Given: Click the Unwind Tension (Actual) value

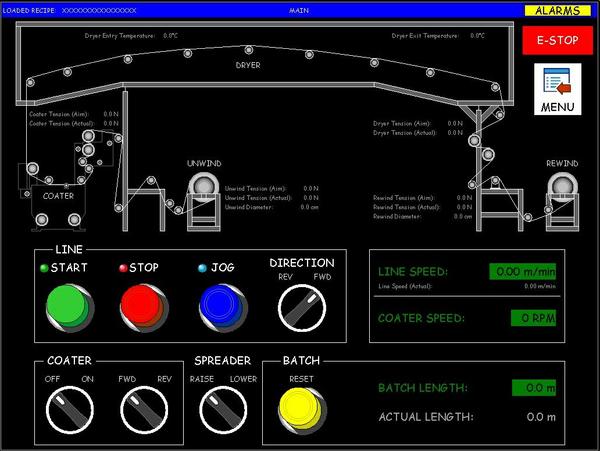Looking at the screenshot, I should [x=311, y=197].
